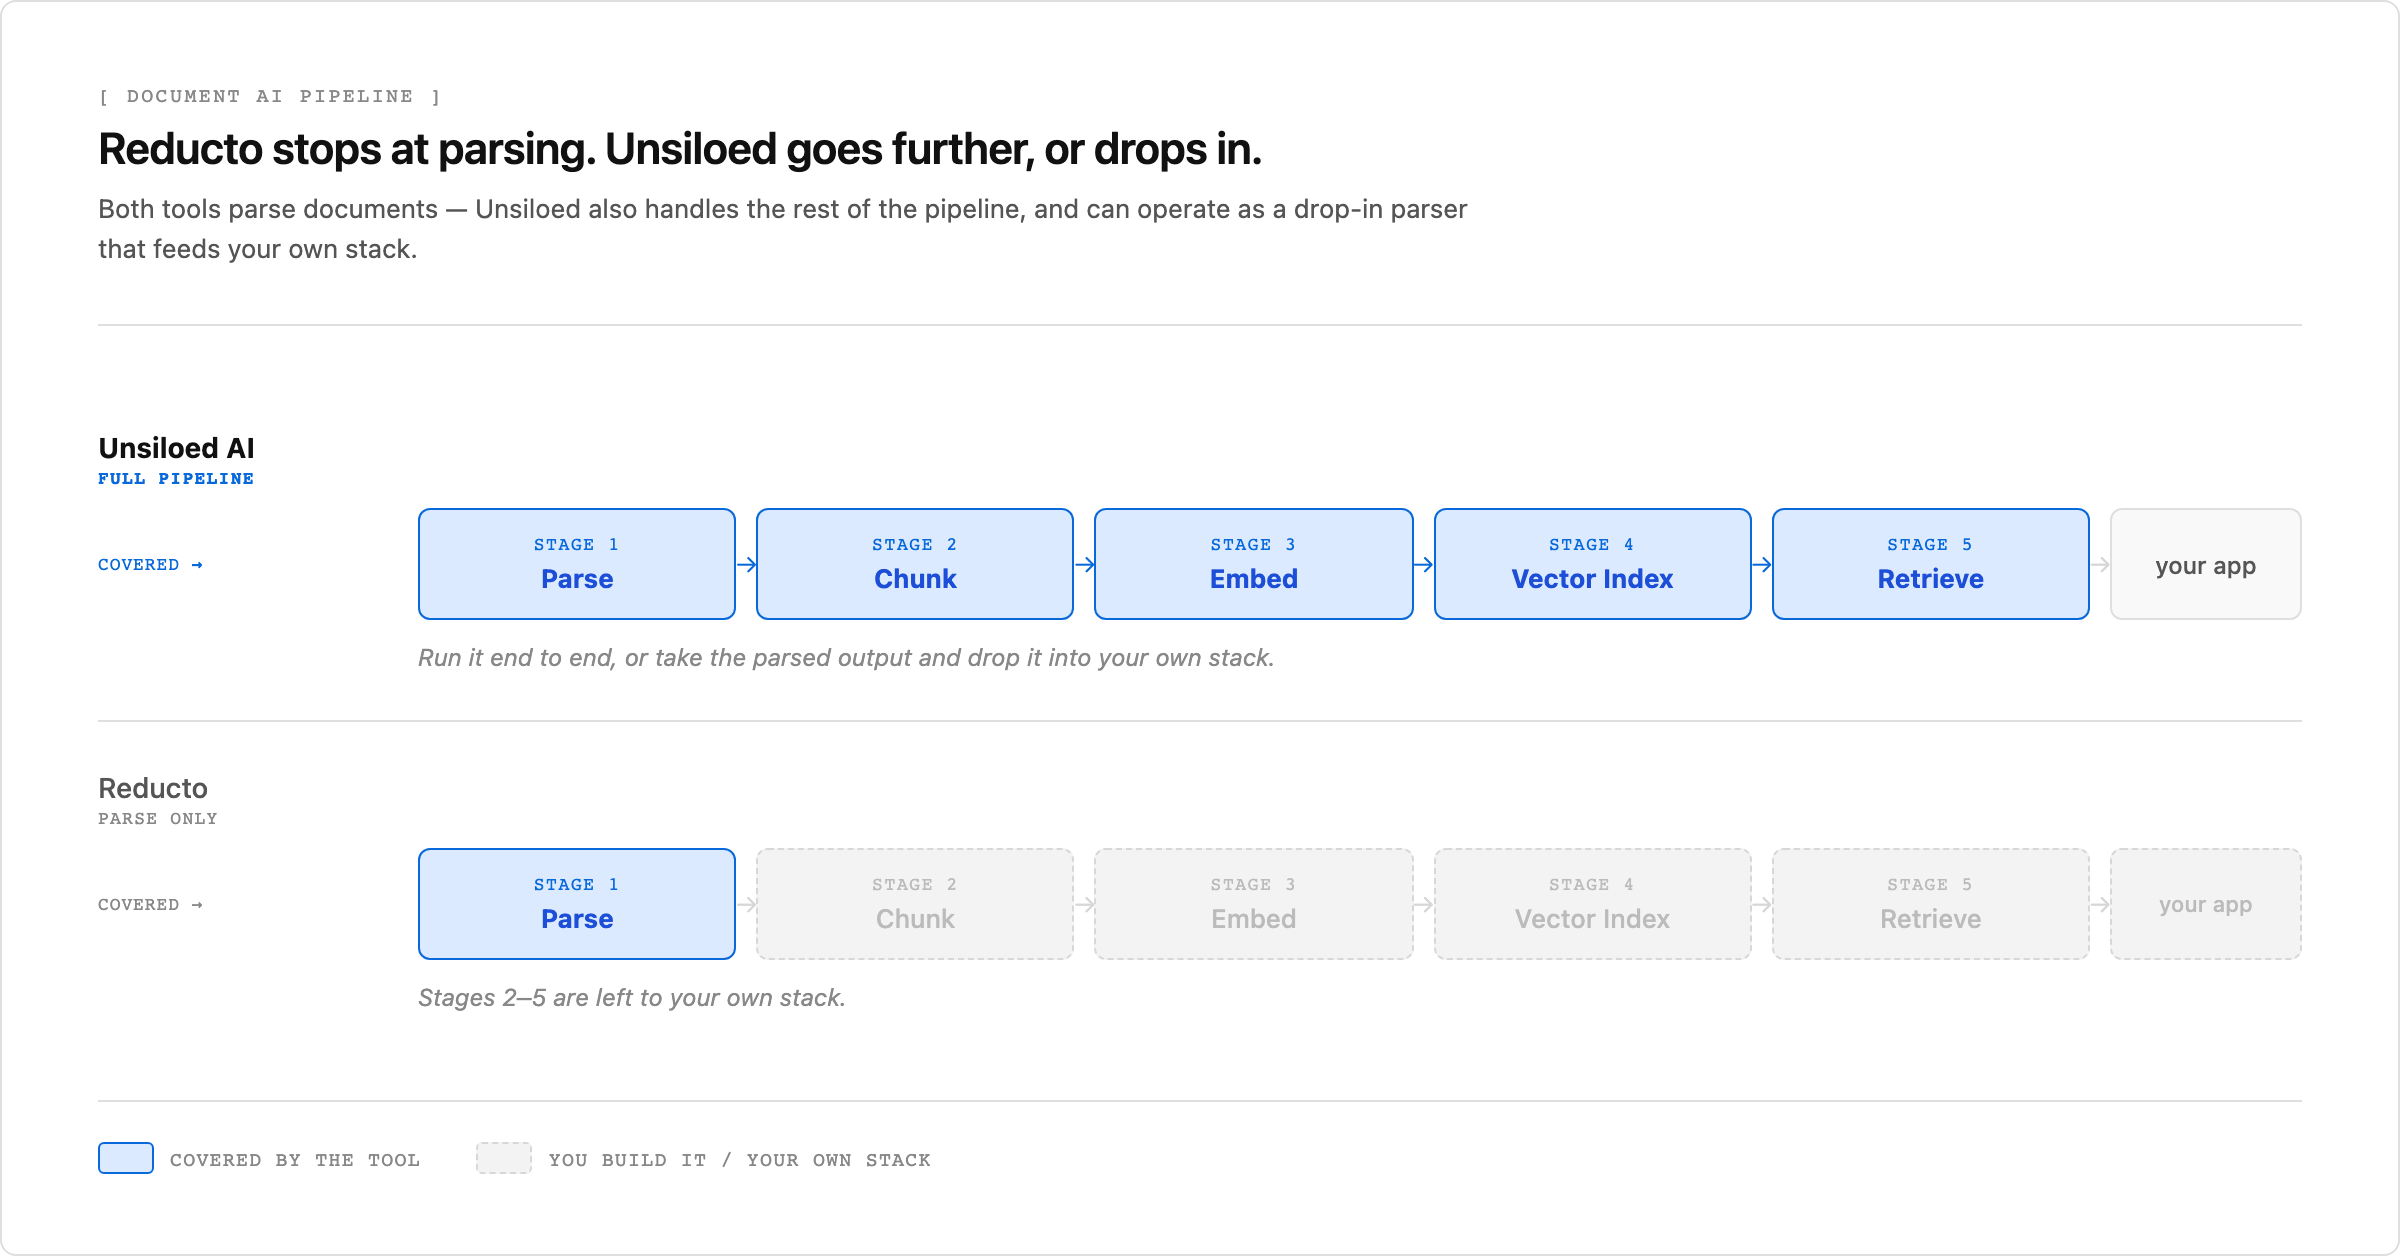Click the grey 'COVERED →' label in Reducto row

(150, 905)
